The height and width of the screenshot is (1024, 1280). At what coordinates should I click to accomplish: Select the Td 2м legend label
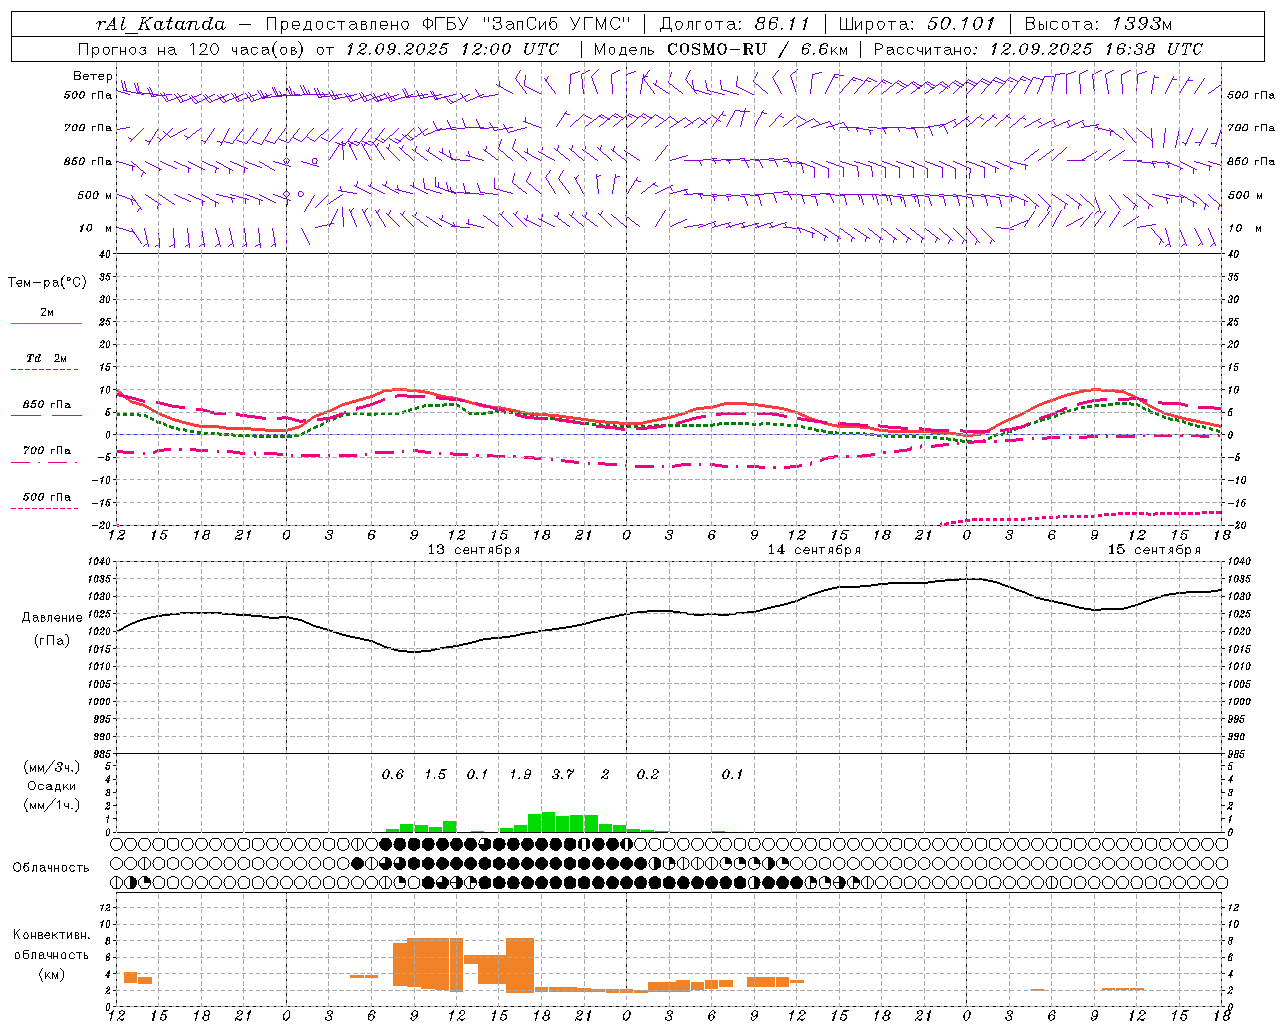tap(46, 358)
